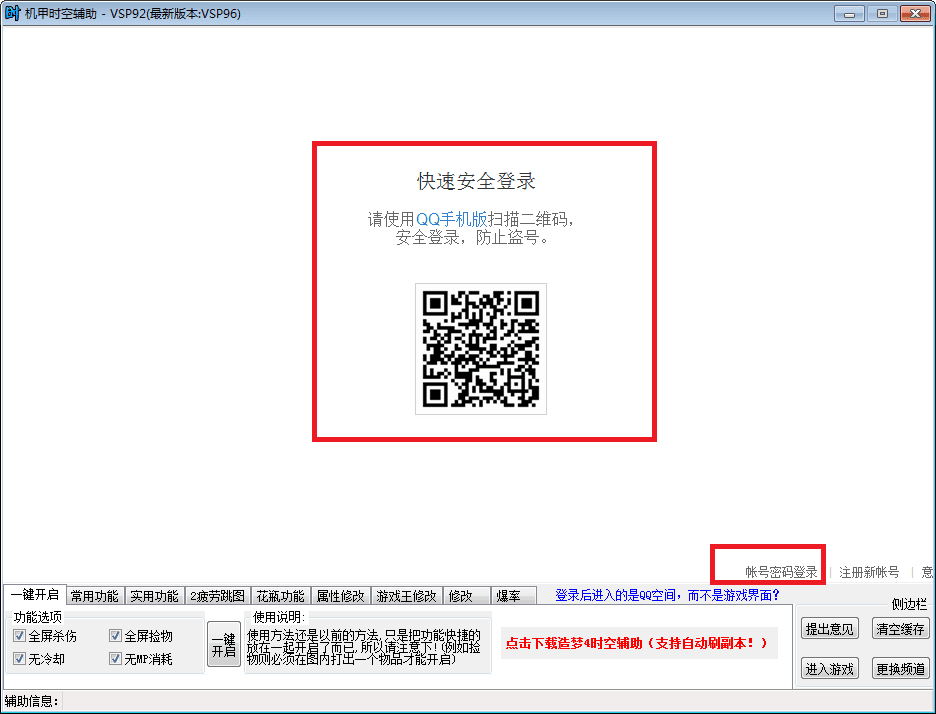Click the 侧边栏 label
The image size is (936, 714).
[x=909, y=604]
